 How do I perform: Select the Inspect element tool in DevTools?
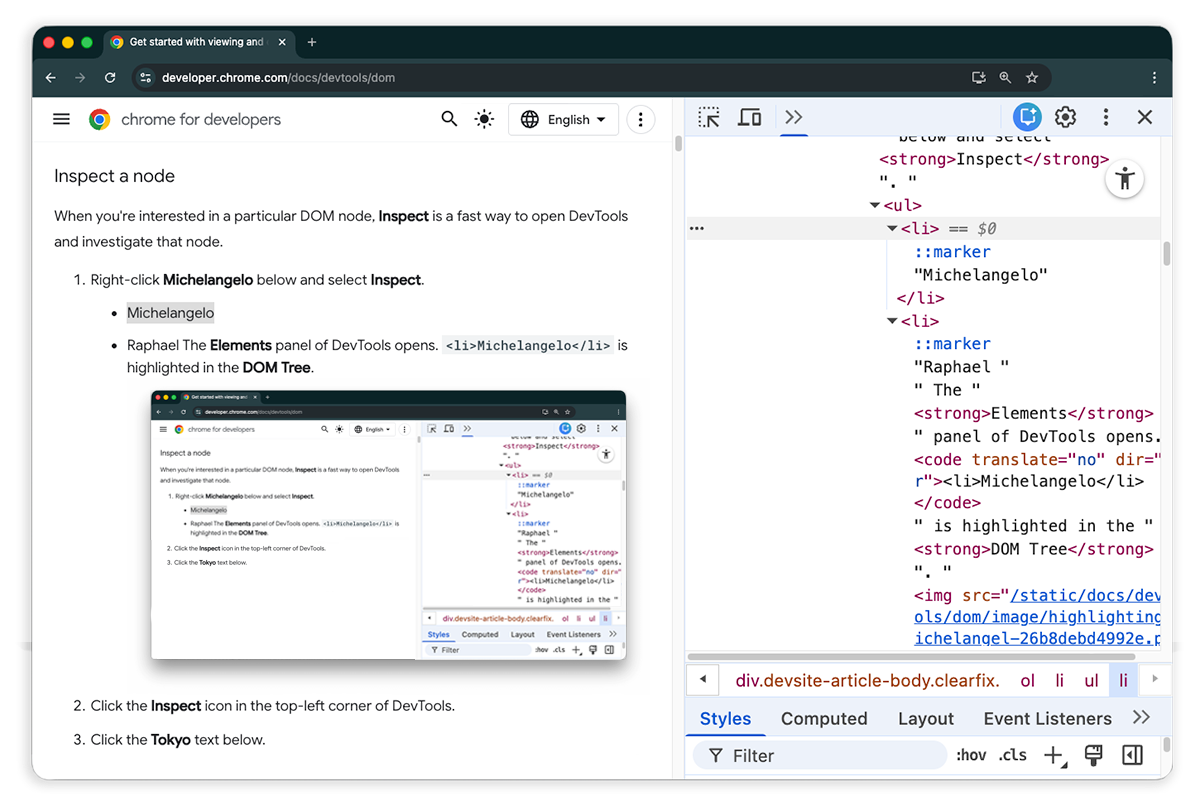pyautogui.click(x=709, y=117)
